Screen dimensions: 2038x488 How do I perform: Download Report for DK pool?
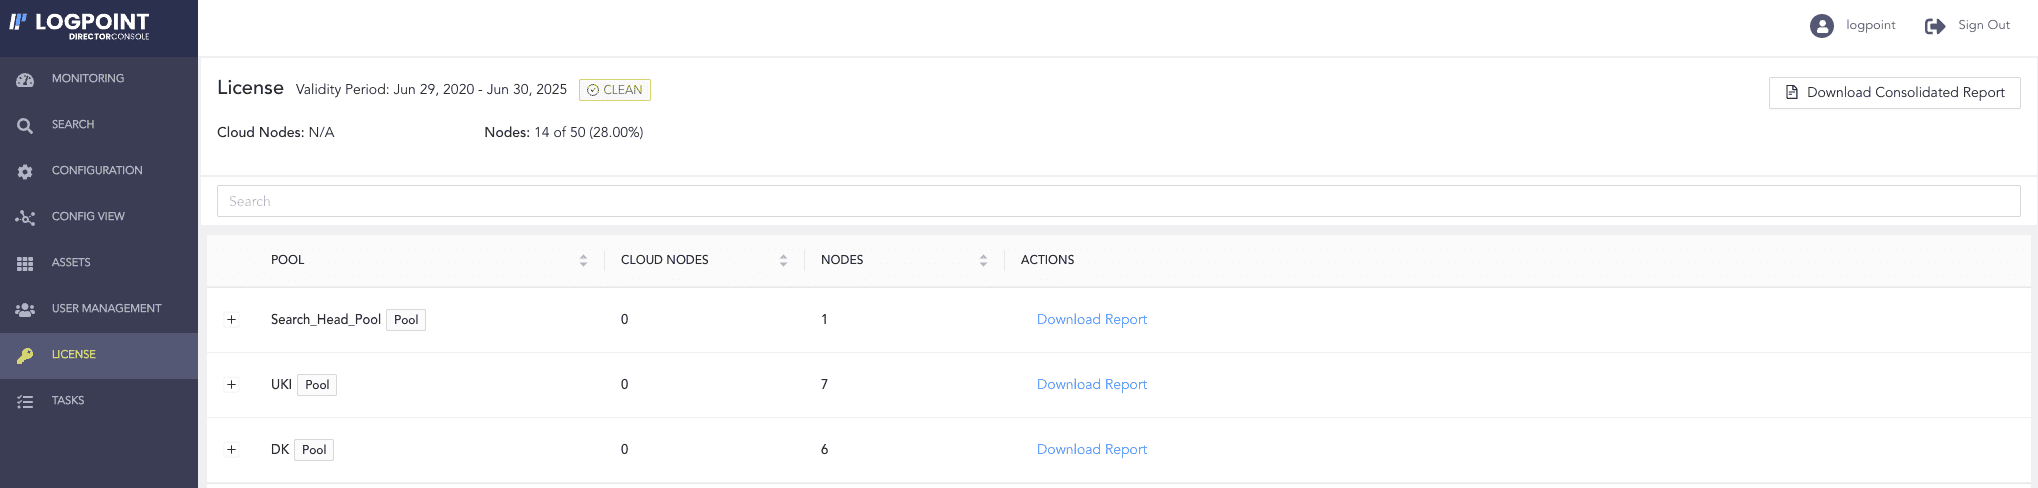click(1091, 450)
